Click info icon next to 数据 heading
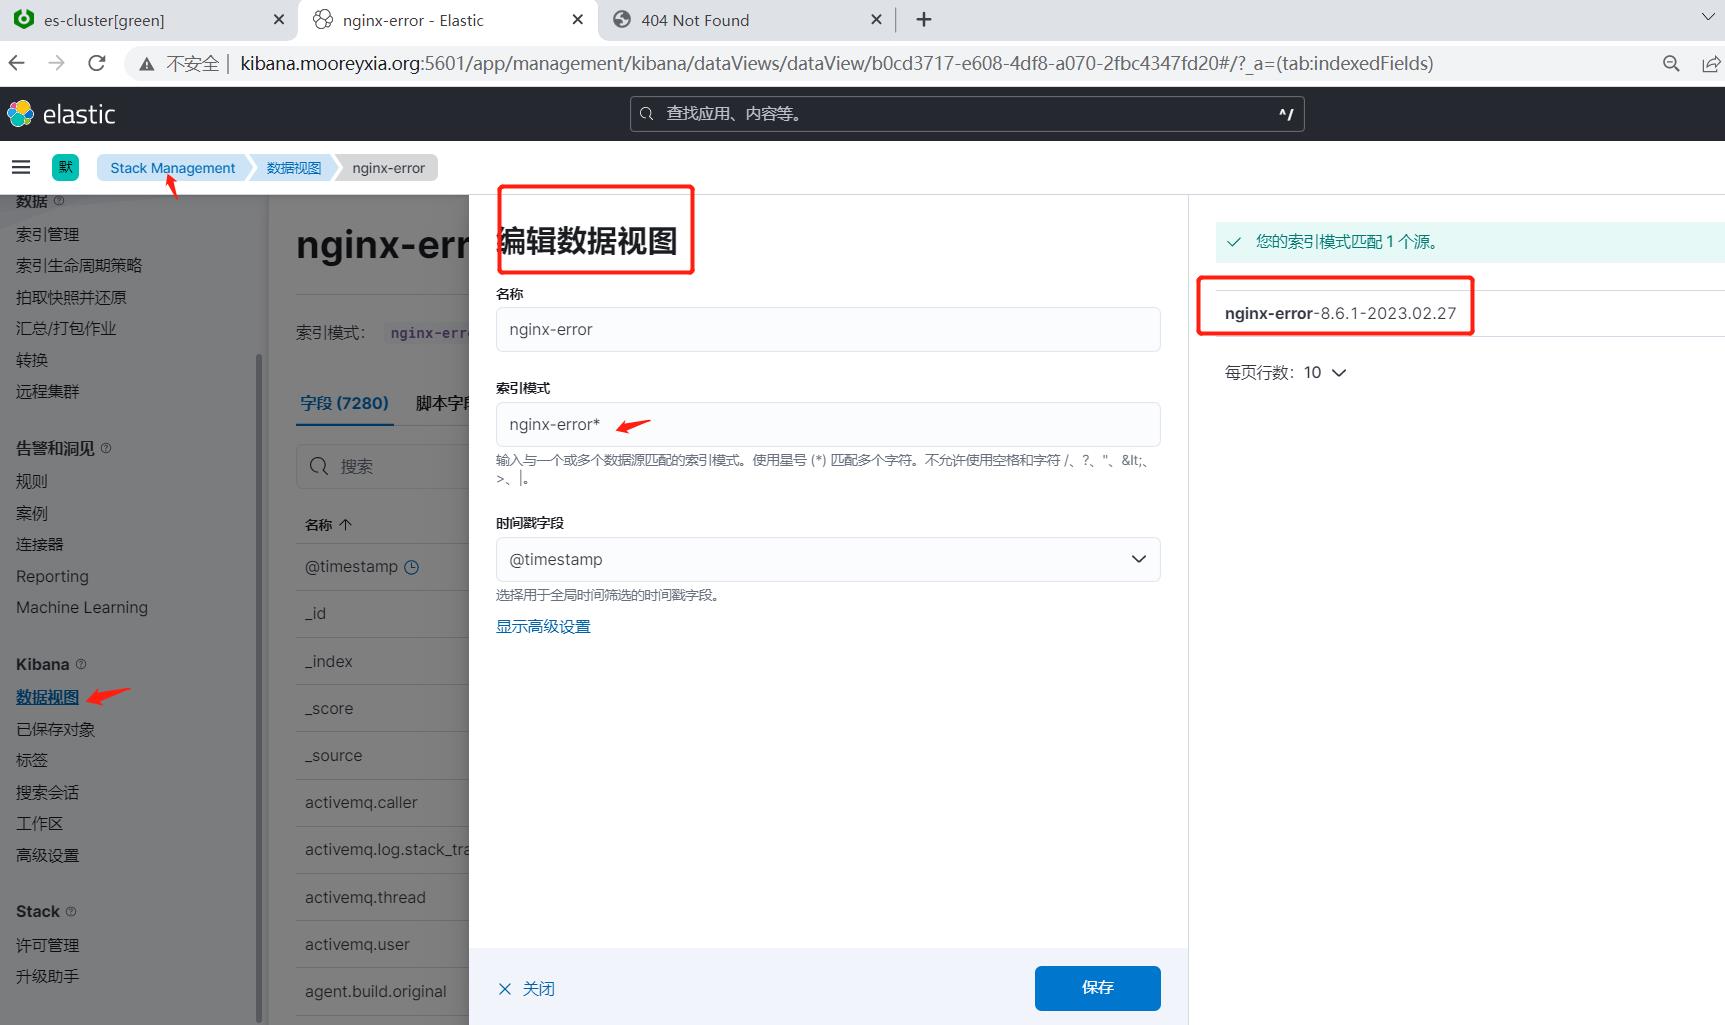The image size is (1725, 1025). 58,201
